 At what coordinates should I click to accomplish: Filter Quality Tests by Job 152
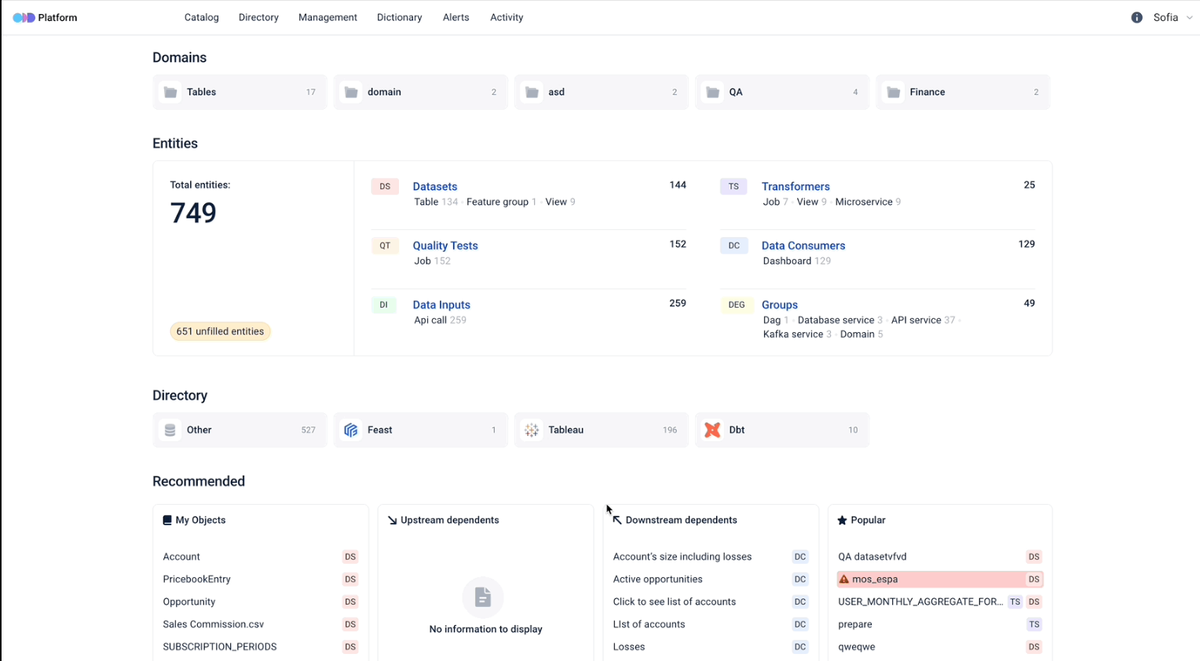[x=432, y=261]
